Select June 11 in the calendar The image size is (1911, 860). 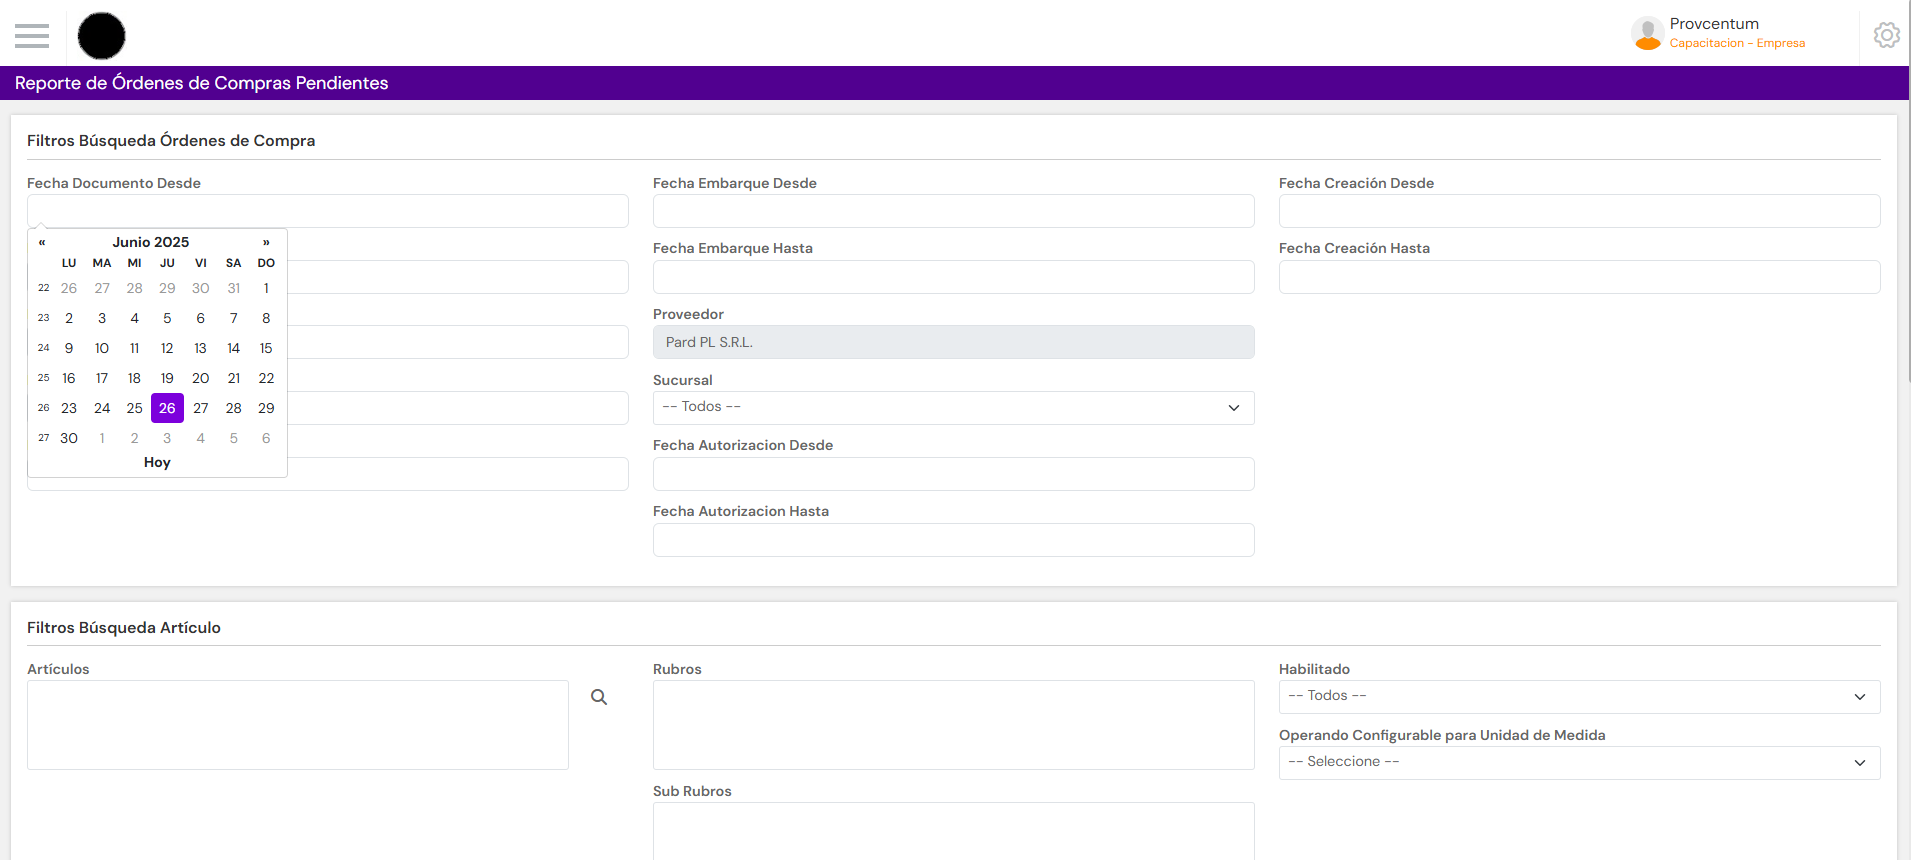click(x=134, y=348)
